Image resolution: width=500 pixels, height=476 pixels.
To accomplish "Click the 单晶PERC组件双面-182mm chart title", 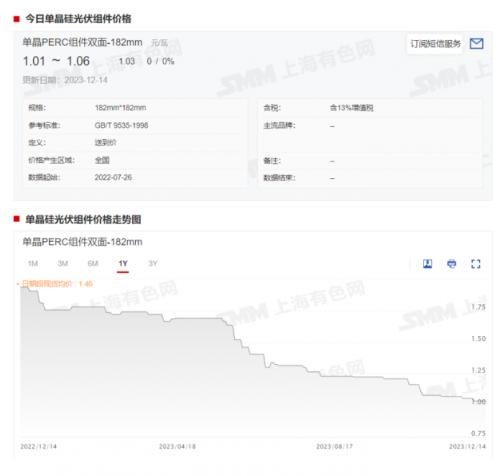I will pyautogui.click(x=82, y=242).
